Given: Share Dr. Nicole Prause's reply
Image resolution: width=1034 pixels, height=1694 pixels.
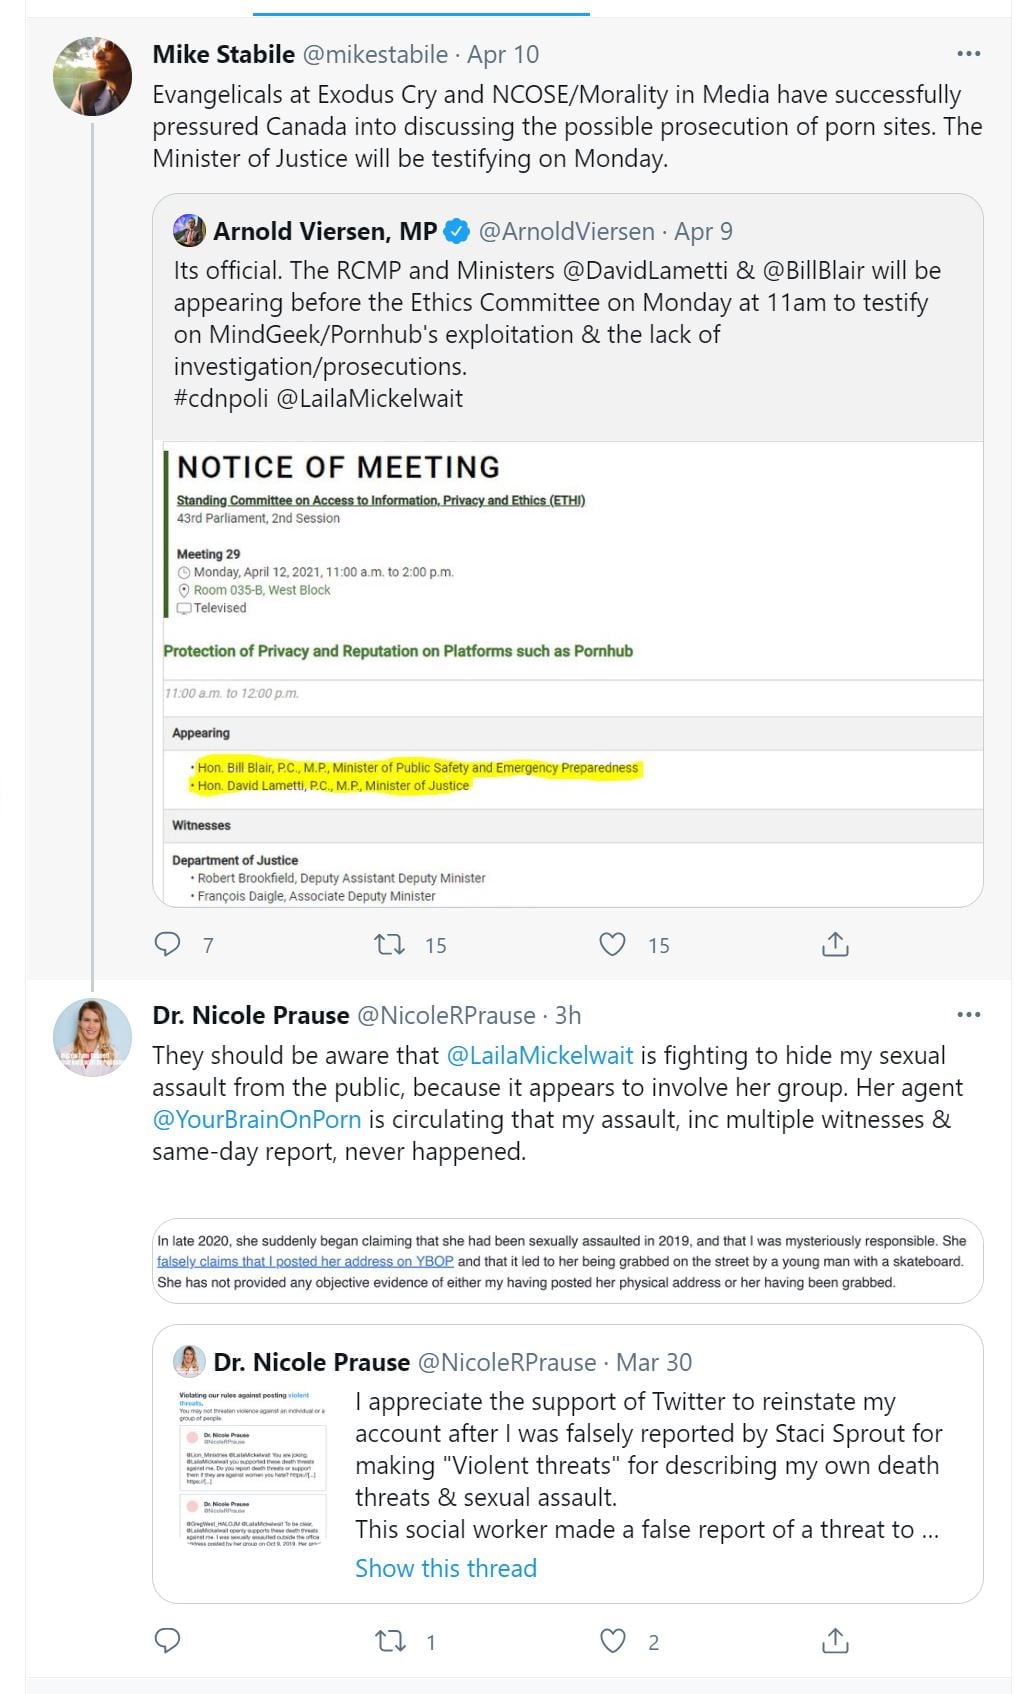Looking at the screenshot, I should pos(835,1641).
